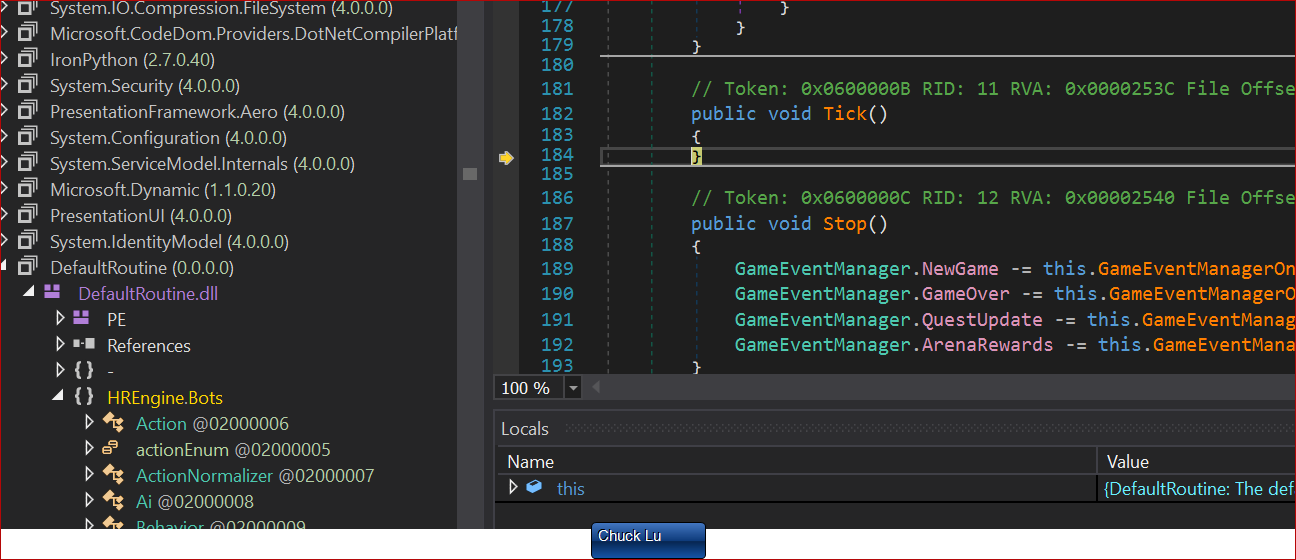Screen dimensions: 1296x560
Task: Click the Chuck Lu taskbar button
Action: (648, 540)
